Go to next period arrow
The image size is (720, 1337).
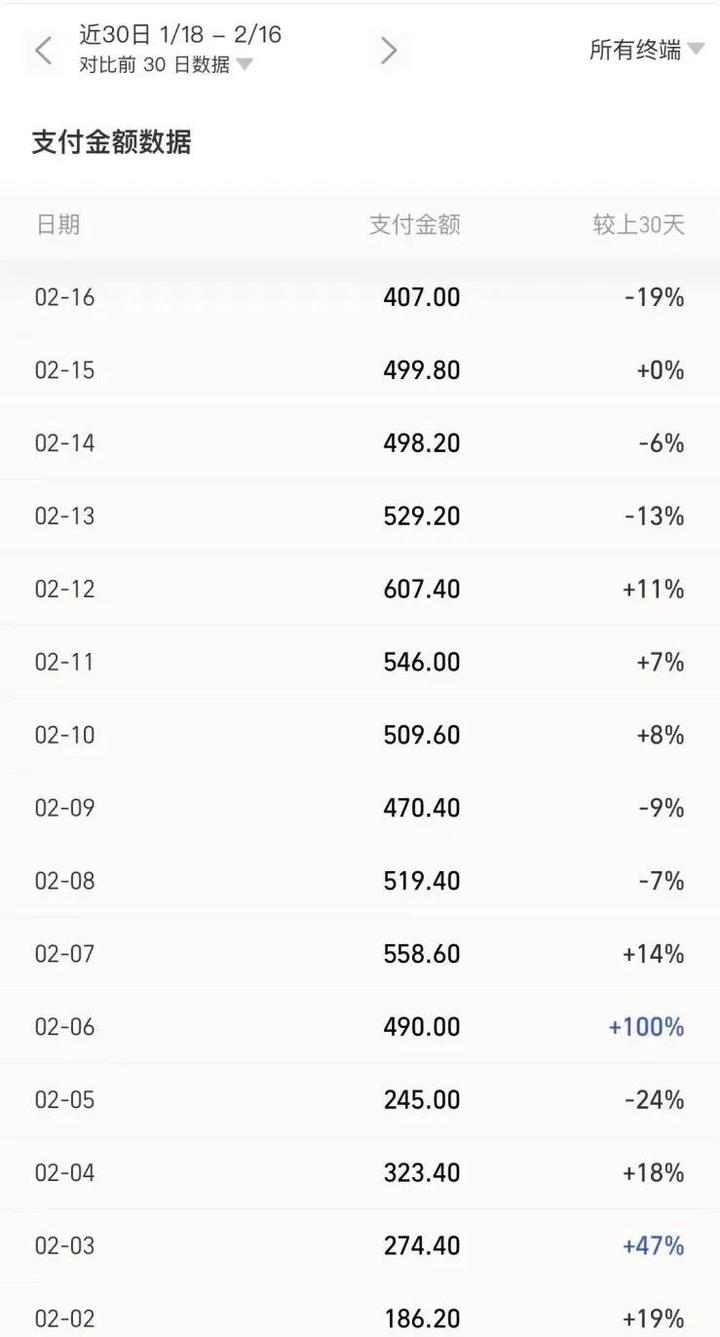(x=389, y=50)
